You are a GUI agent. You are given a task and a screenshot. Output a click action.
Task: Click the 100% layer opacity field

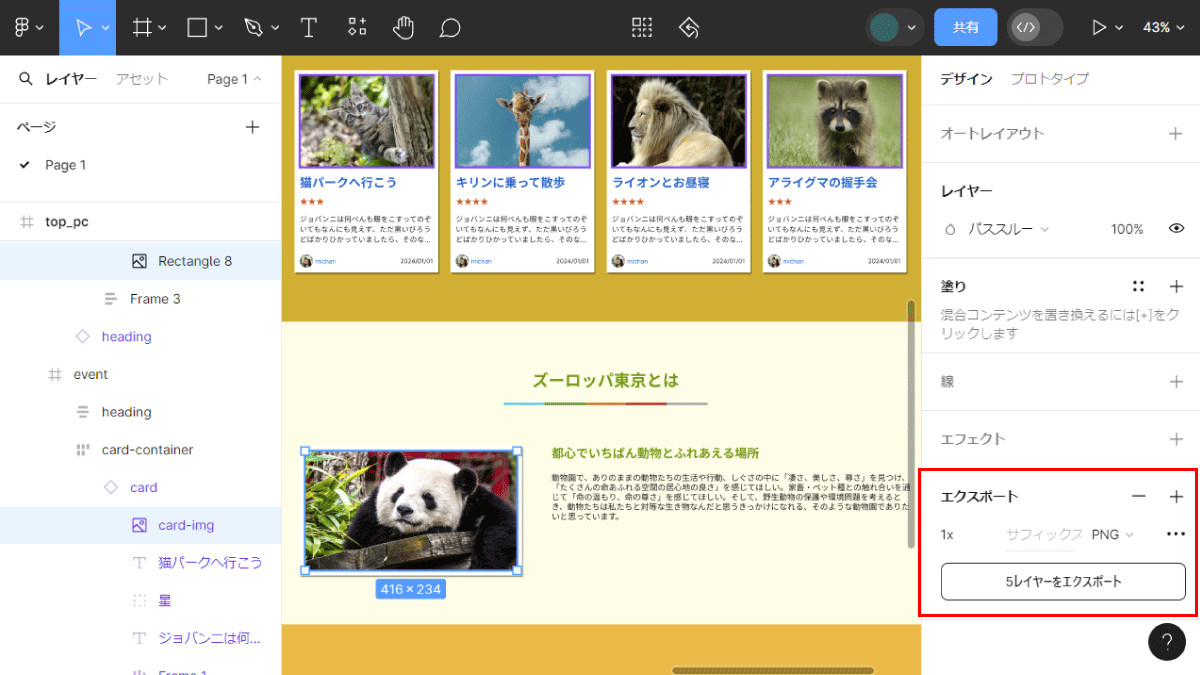[x=1127, y=229]
